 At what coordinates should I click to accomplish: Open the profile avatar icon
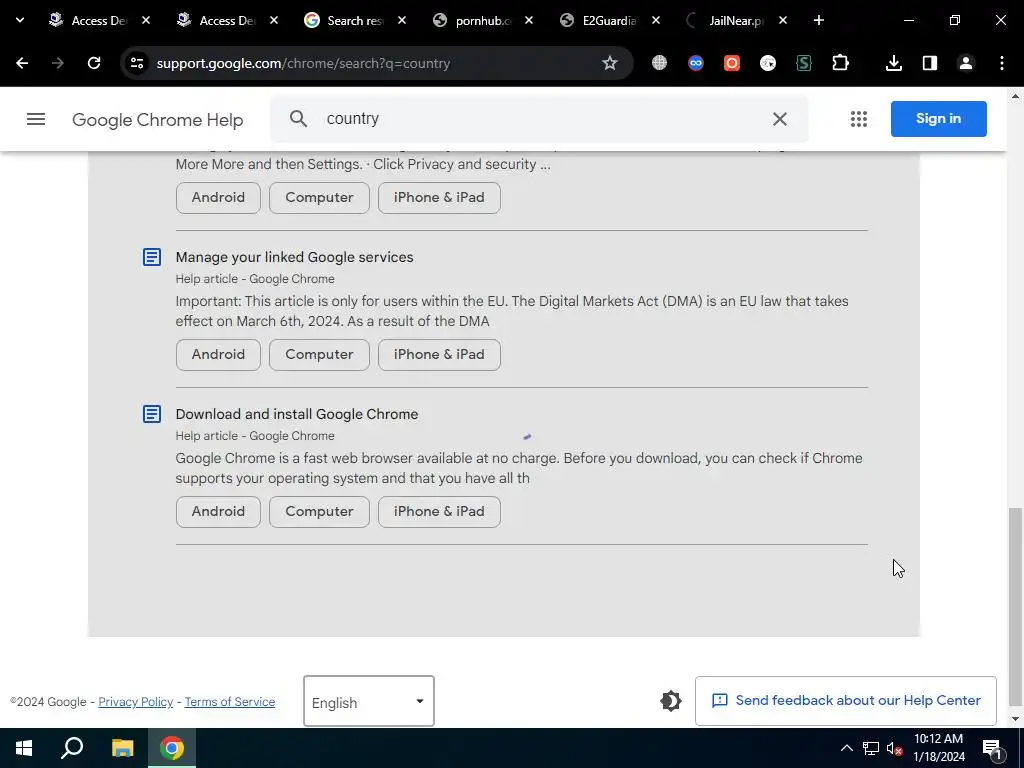966,63
